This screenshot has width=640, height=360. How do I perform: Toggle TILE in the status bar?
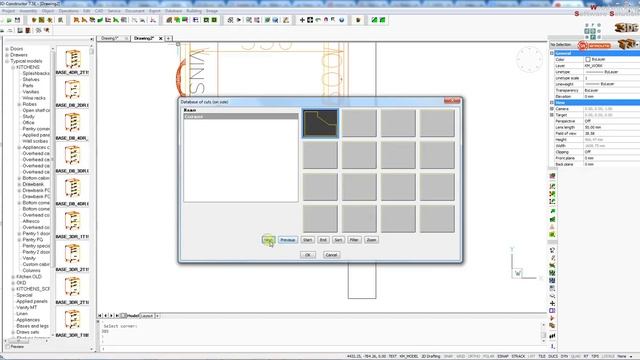pos(542,356)
